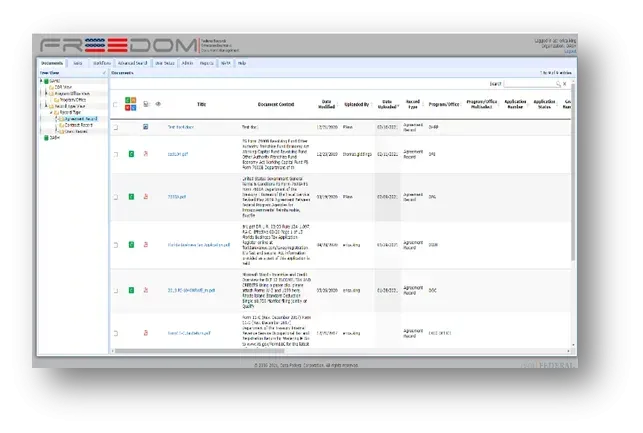Open the Help tab
This screenshot has height=433, width=643.
(x=242, y=63)
